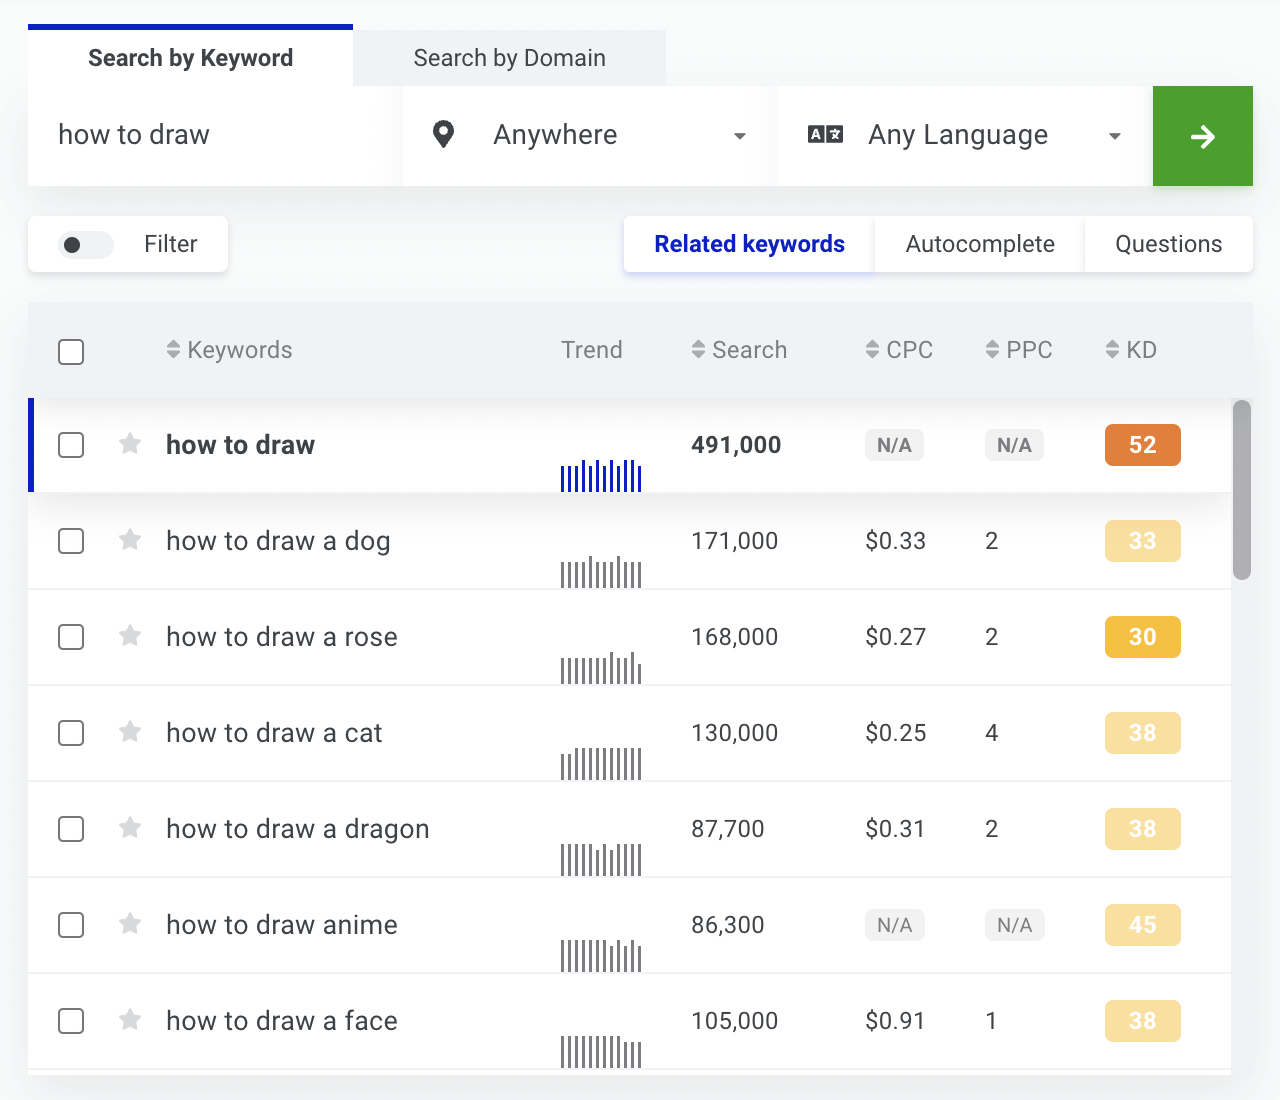
Task: Open the Anywhere location dropdown
Action: pyautogui.click(x=590, y=136)
